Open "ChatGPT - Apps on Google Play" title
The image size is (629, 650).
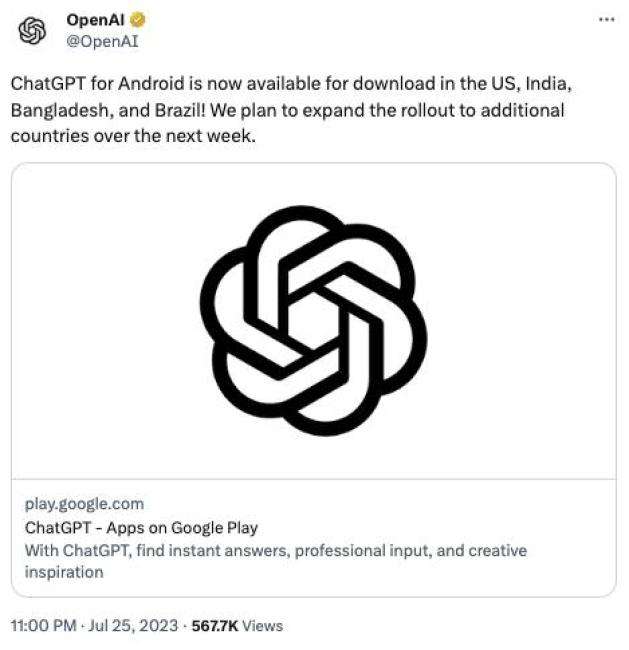click(141, 527)
